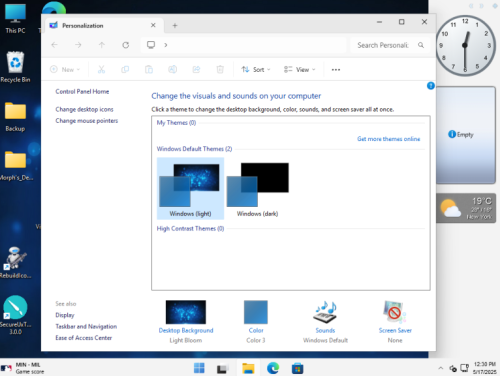Launch Microsoft Edge from the taskbar
This screenshot has height=376, width=500.
click(273, 368)
